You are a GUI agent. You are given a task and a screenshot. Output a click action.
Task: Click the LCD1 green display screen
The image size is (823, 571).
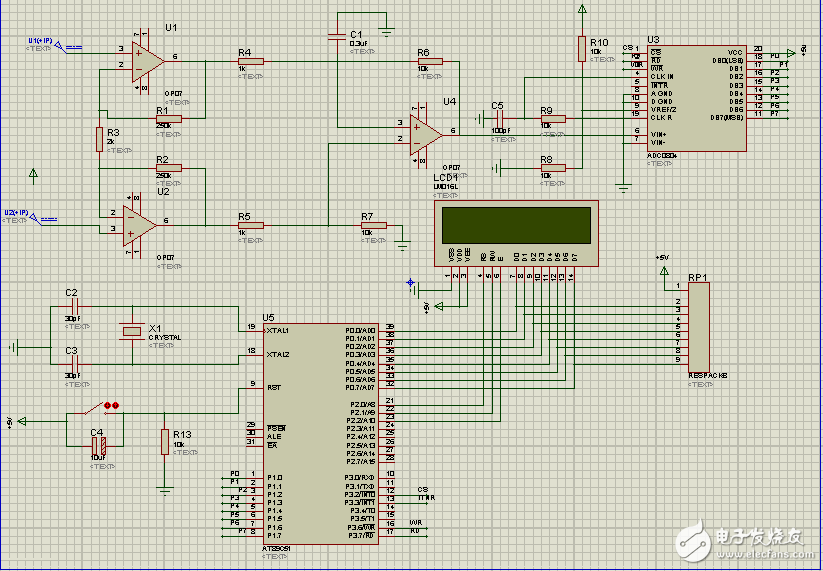514,223
